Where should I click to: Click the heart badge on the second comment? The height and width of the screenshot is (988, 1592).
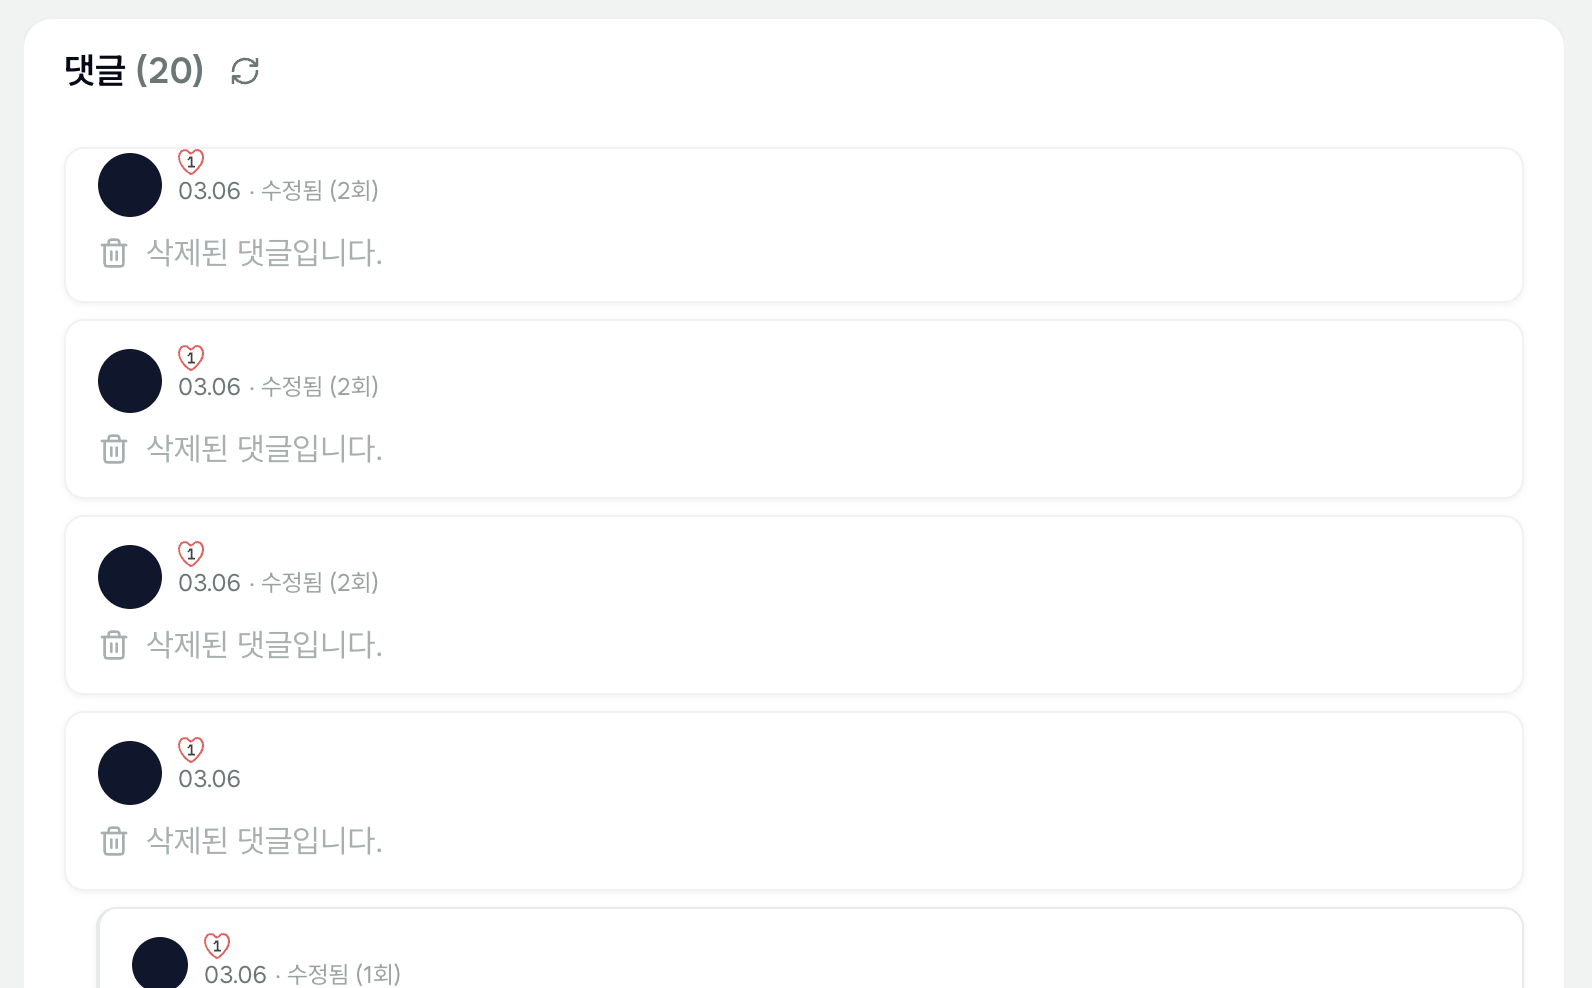coord(191,357)
